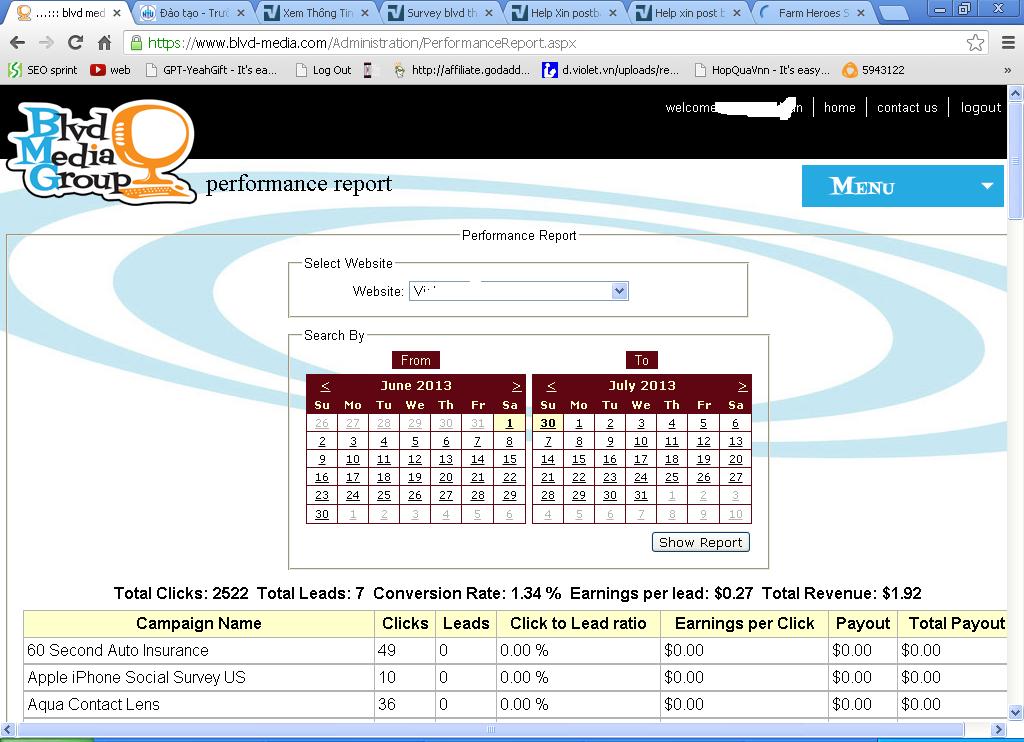Close the Farm Heroes tab
The width and height of the screenshot is (1024, 742).
click(x=861, y=12)
